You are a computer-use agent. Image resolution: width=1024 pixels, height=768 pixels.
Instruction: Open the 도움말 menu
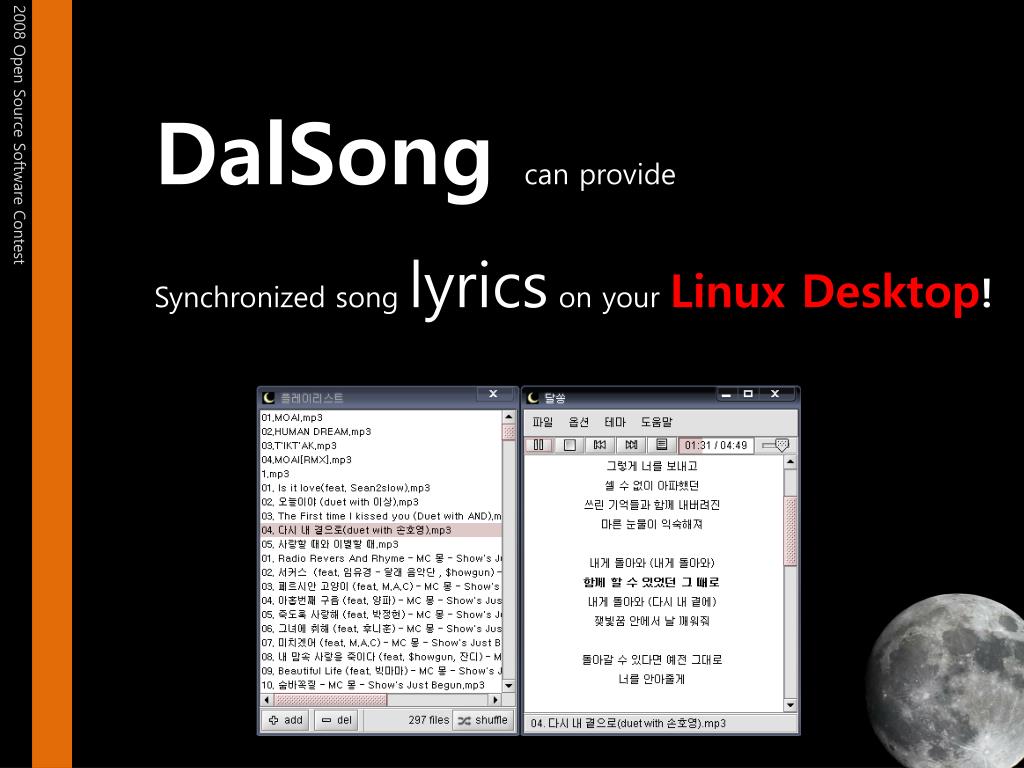(x=656, y=422)
